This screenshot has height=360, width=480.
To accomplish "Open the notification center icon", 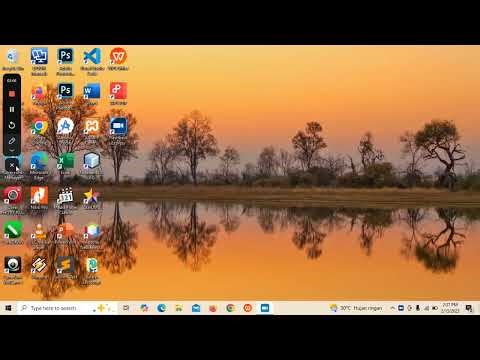I will (469, 308).
